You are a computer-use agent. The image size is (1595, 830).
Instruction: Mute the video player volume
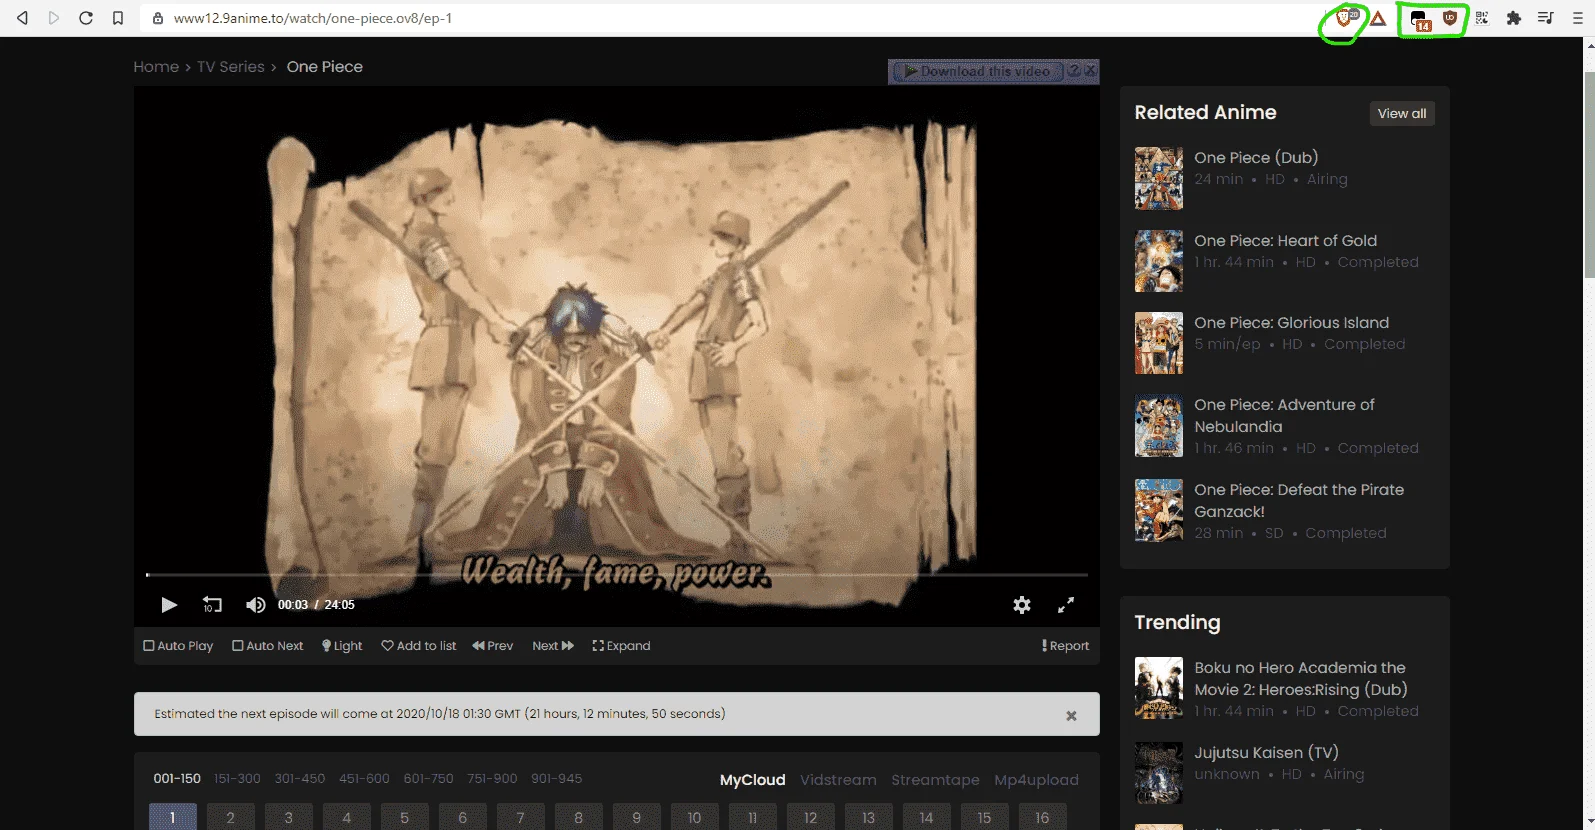(256, 605)
